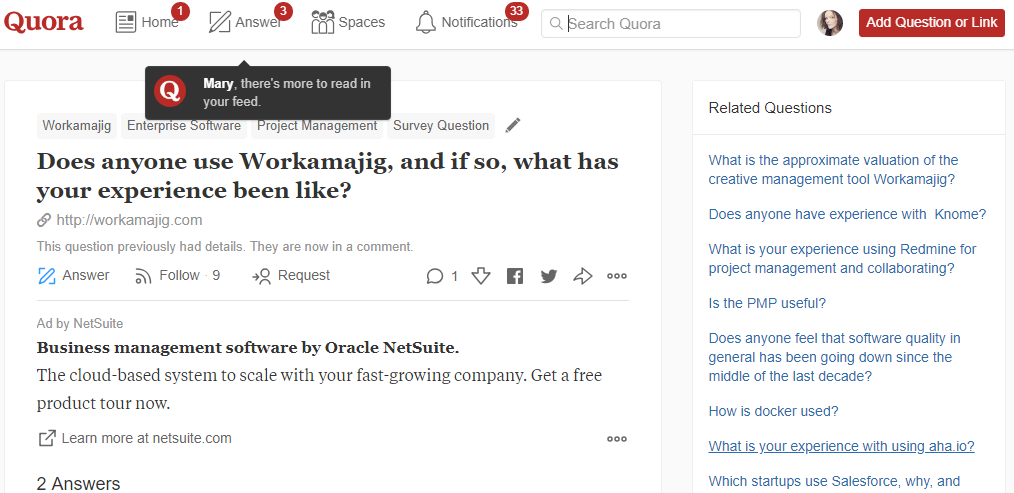
Task: Click the search magnifier icon
Action: [555, 24]
